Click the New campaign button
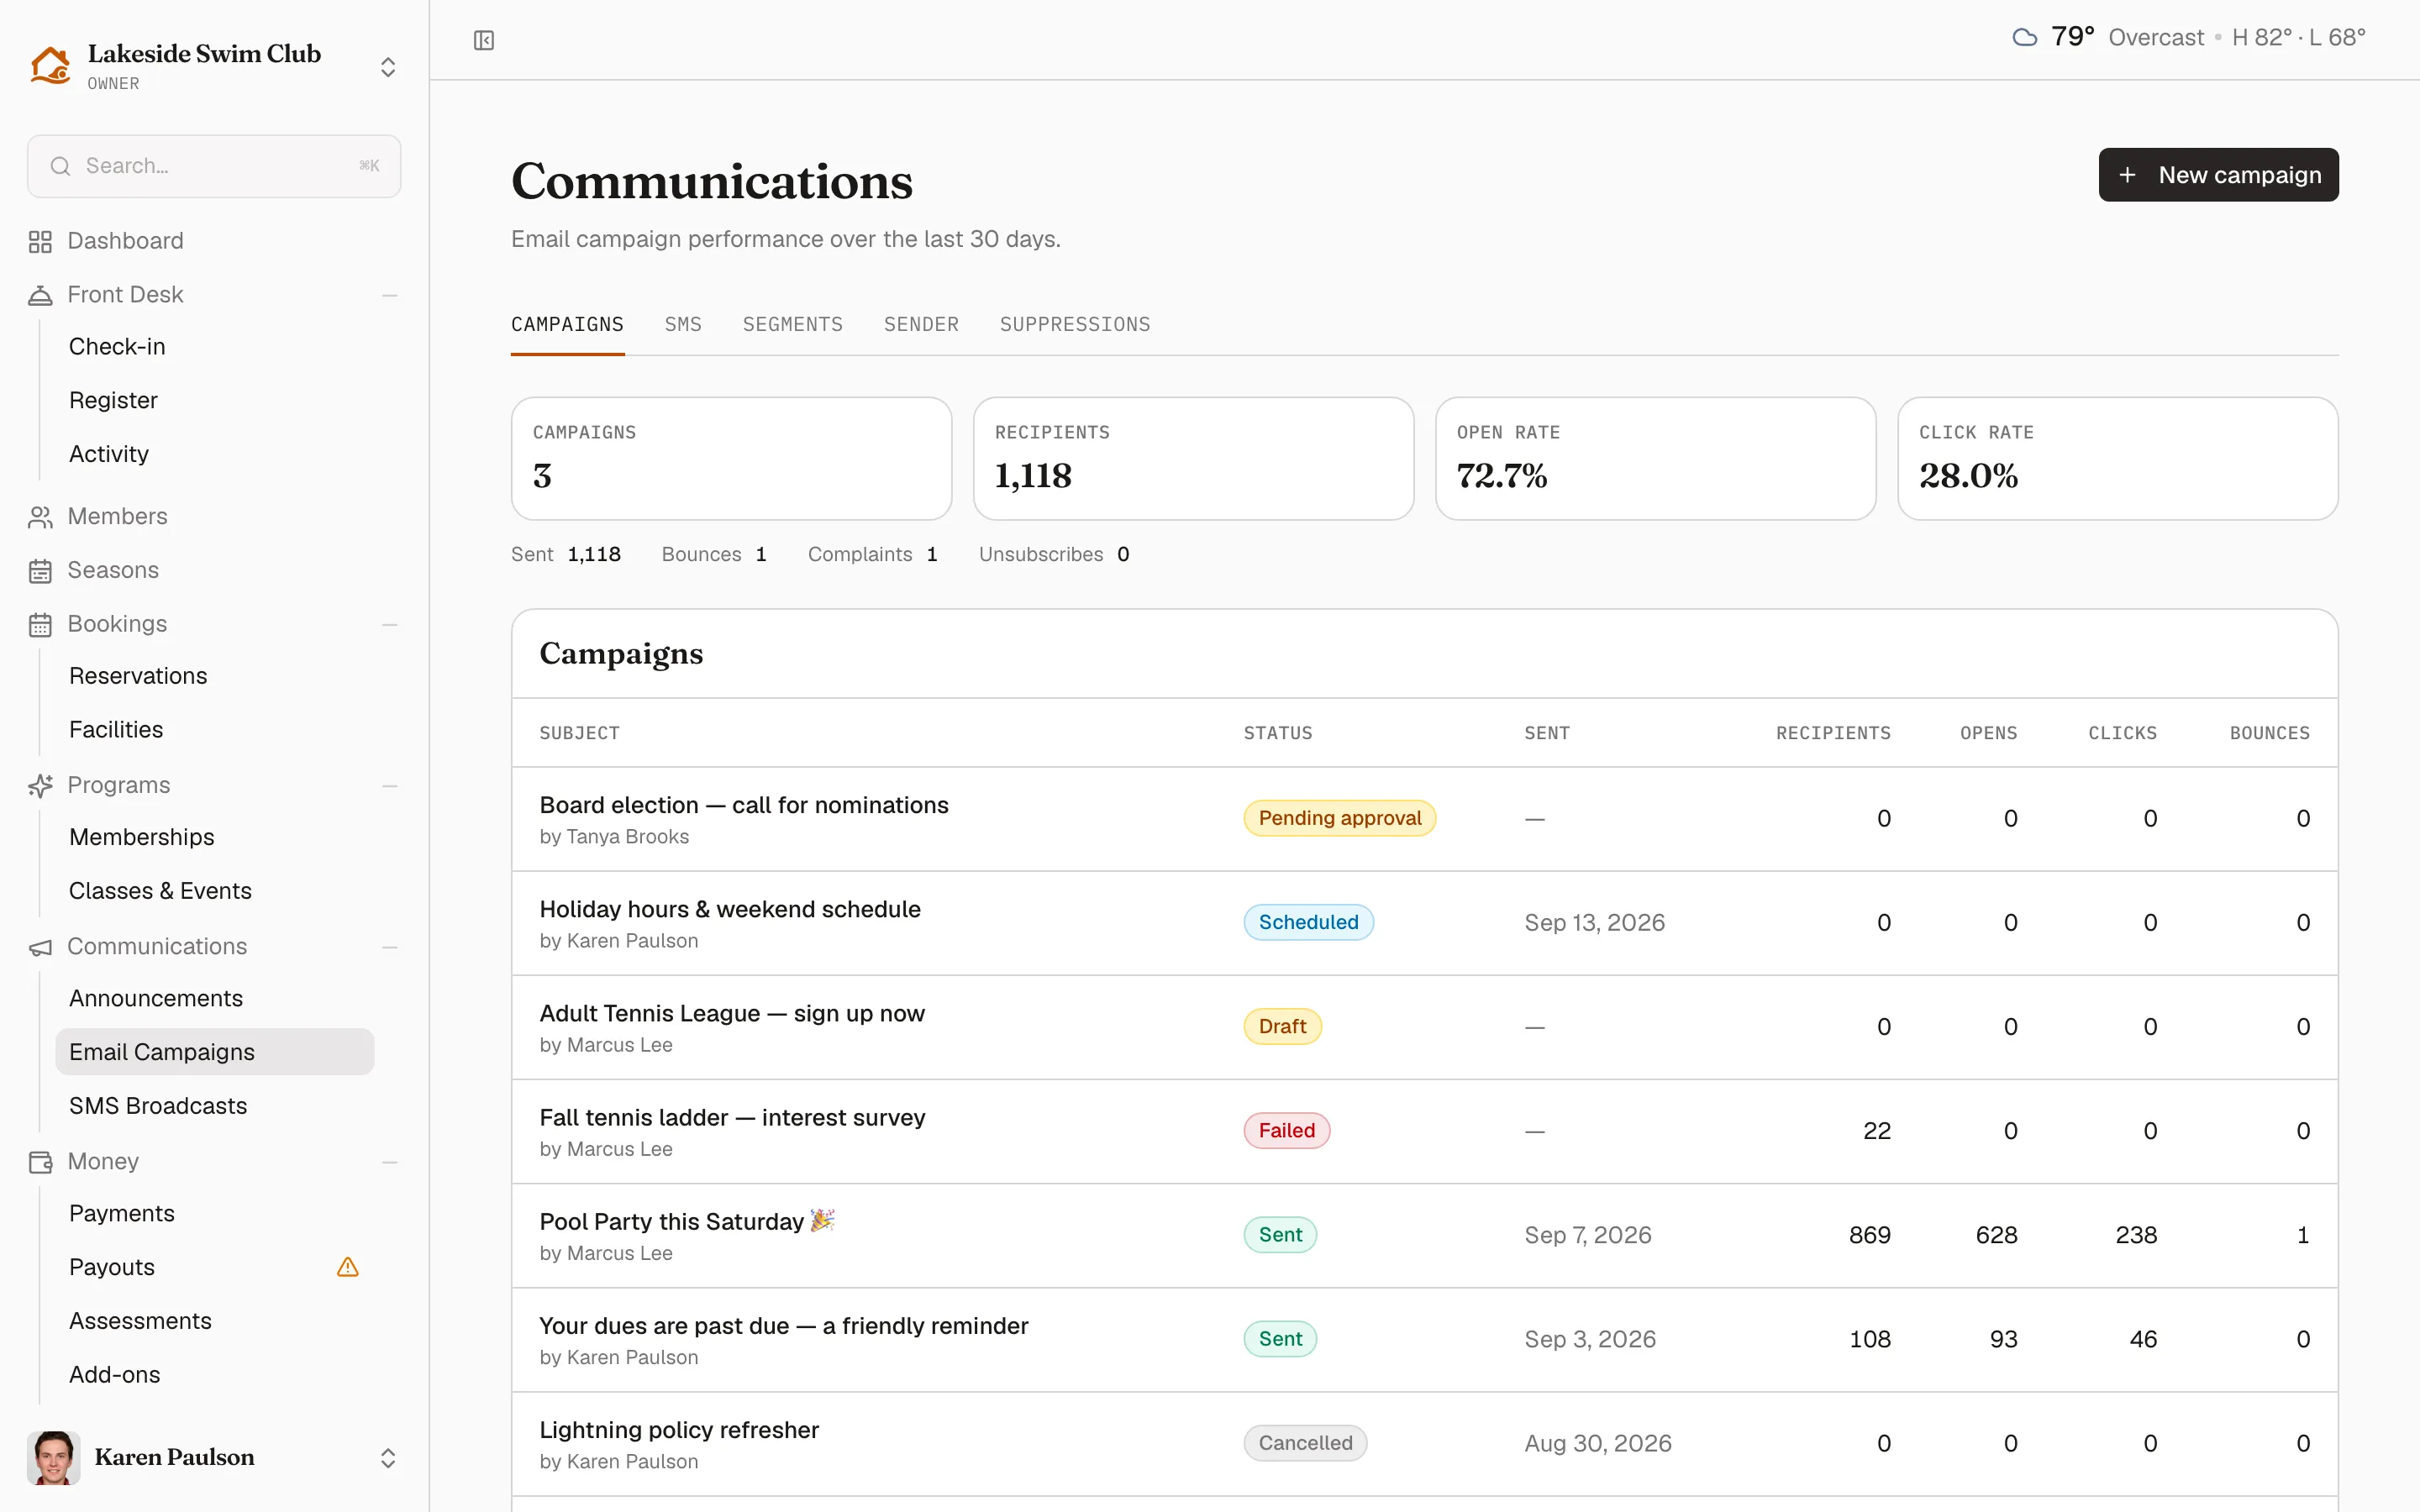This screenshot has height=1512, width=2420. [2218, 175]
